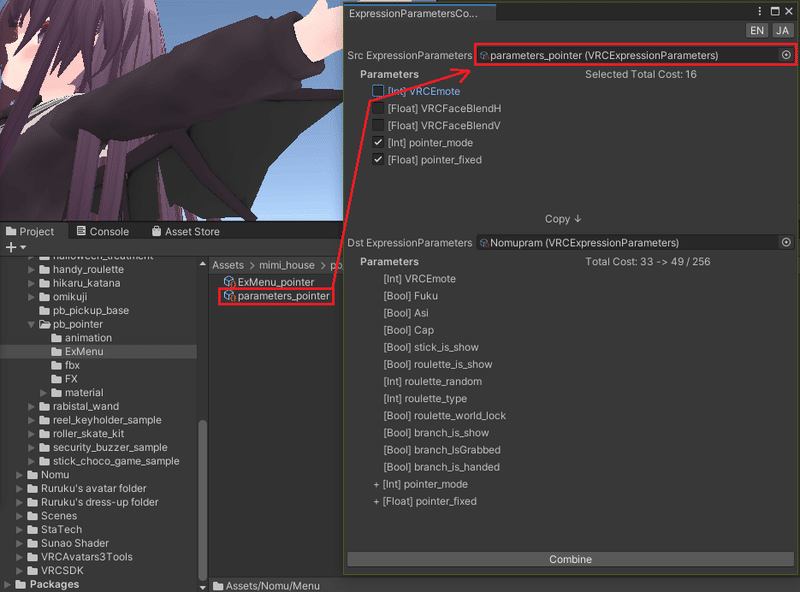Click the Sunao Shader folder icon
The image size is (800, 592).
(33, 544)
